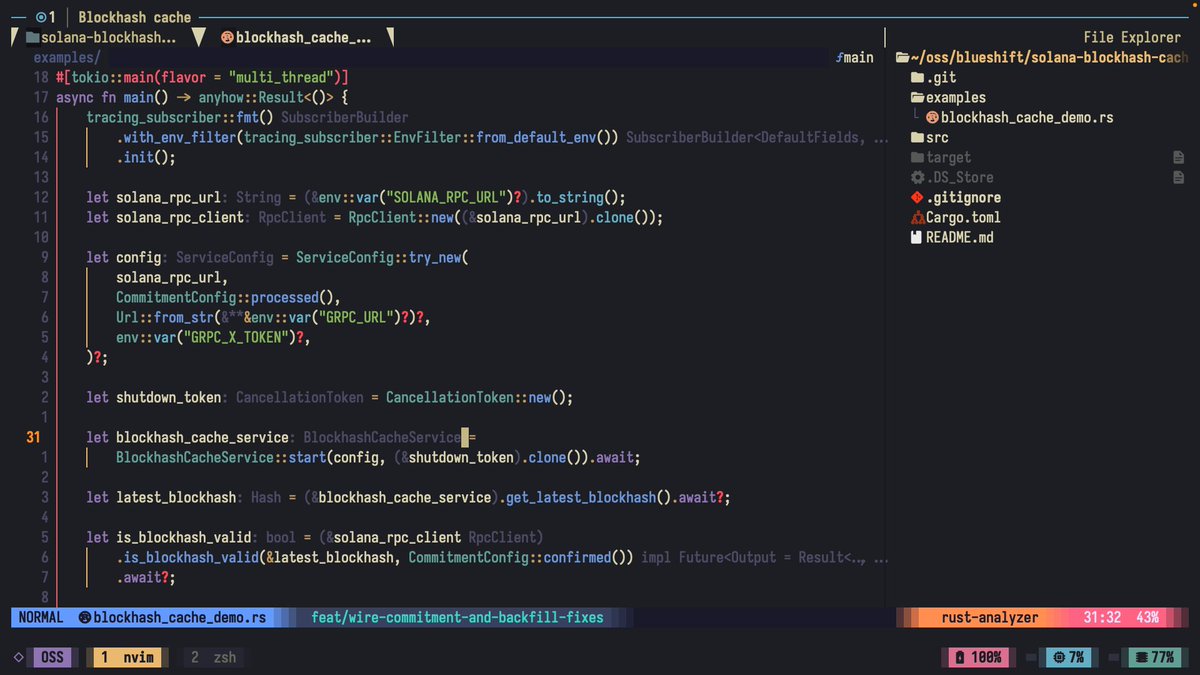Collapse the root ~/oss/blueshift folder

[902, 57]
